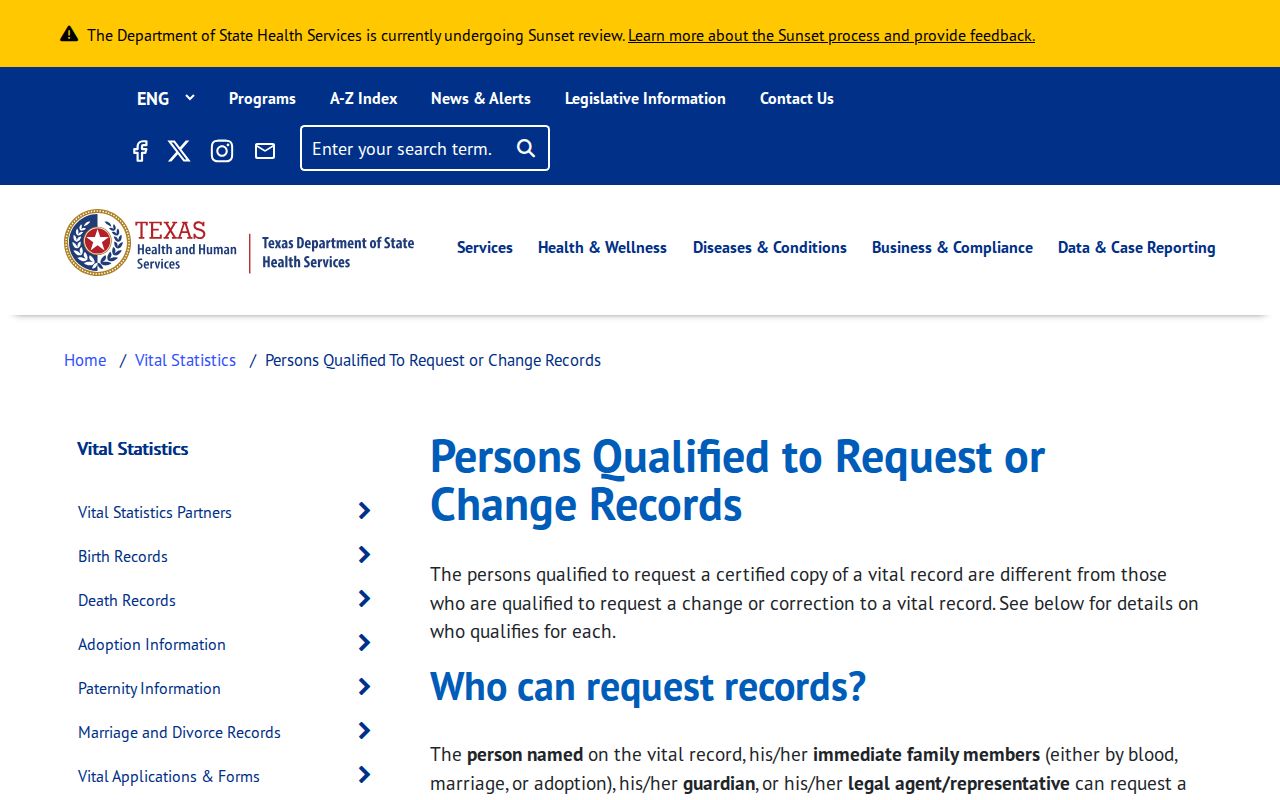The image size is (1280, 800).
Task: Open Legislative Information link
Action: (x=645, y=98)
